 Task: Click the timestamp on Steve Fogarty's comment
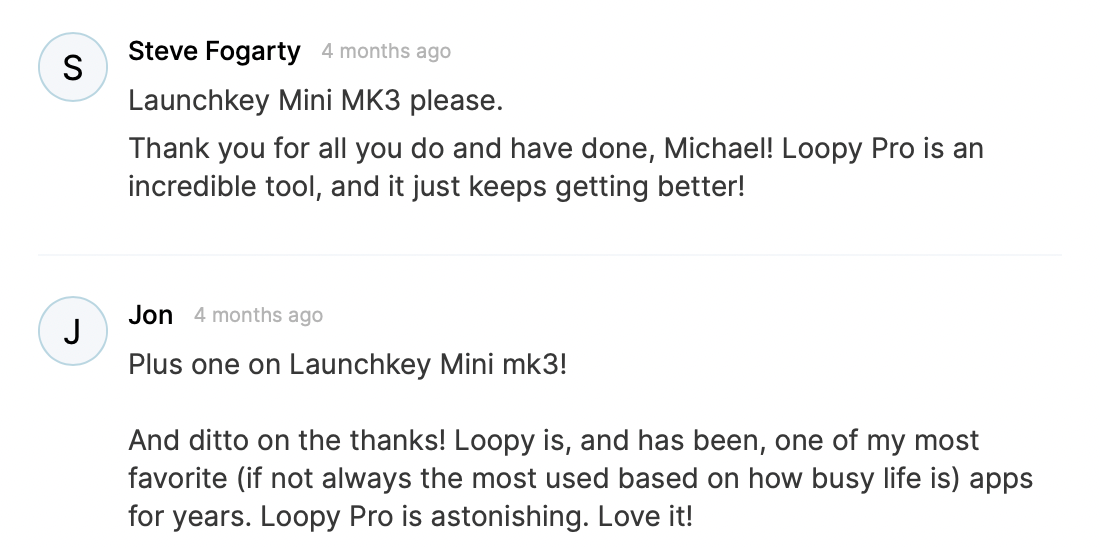(386, 51)
